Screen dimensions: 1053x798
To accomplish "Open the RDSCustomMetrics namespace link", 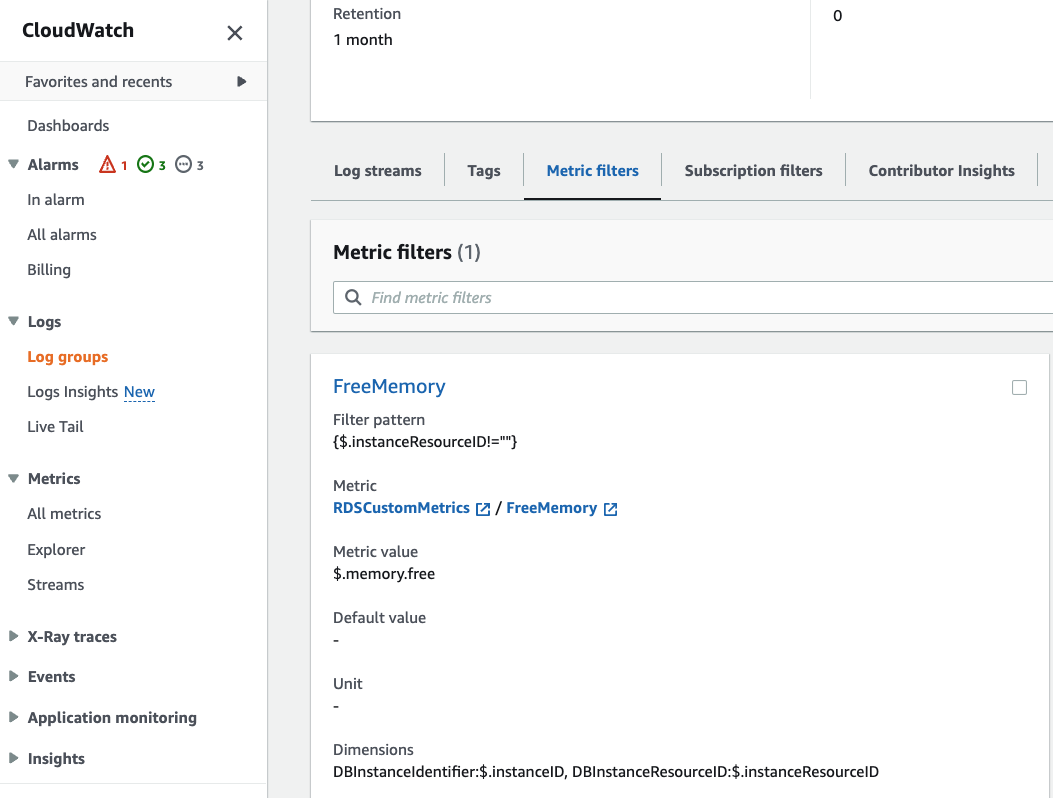I will 402,508.
